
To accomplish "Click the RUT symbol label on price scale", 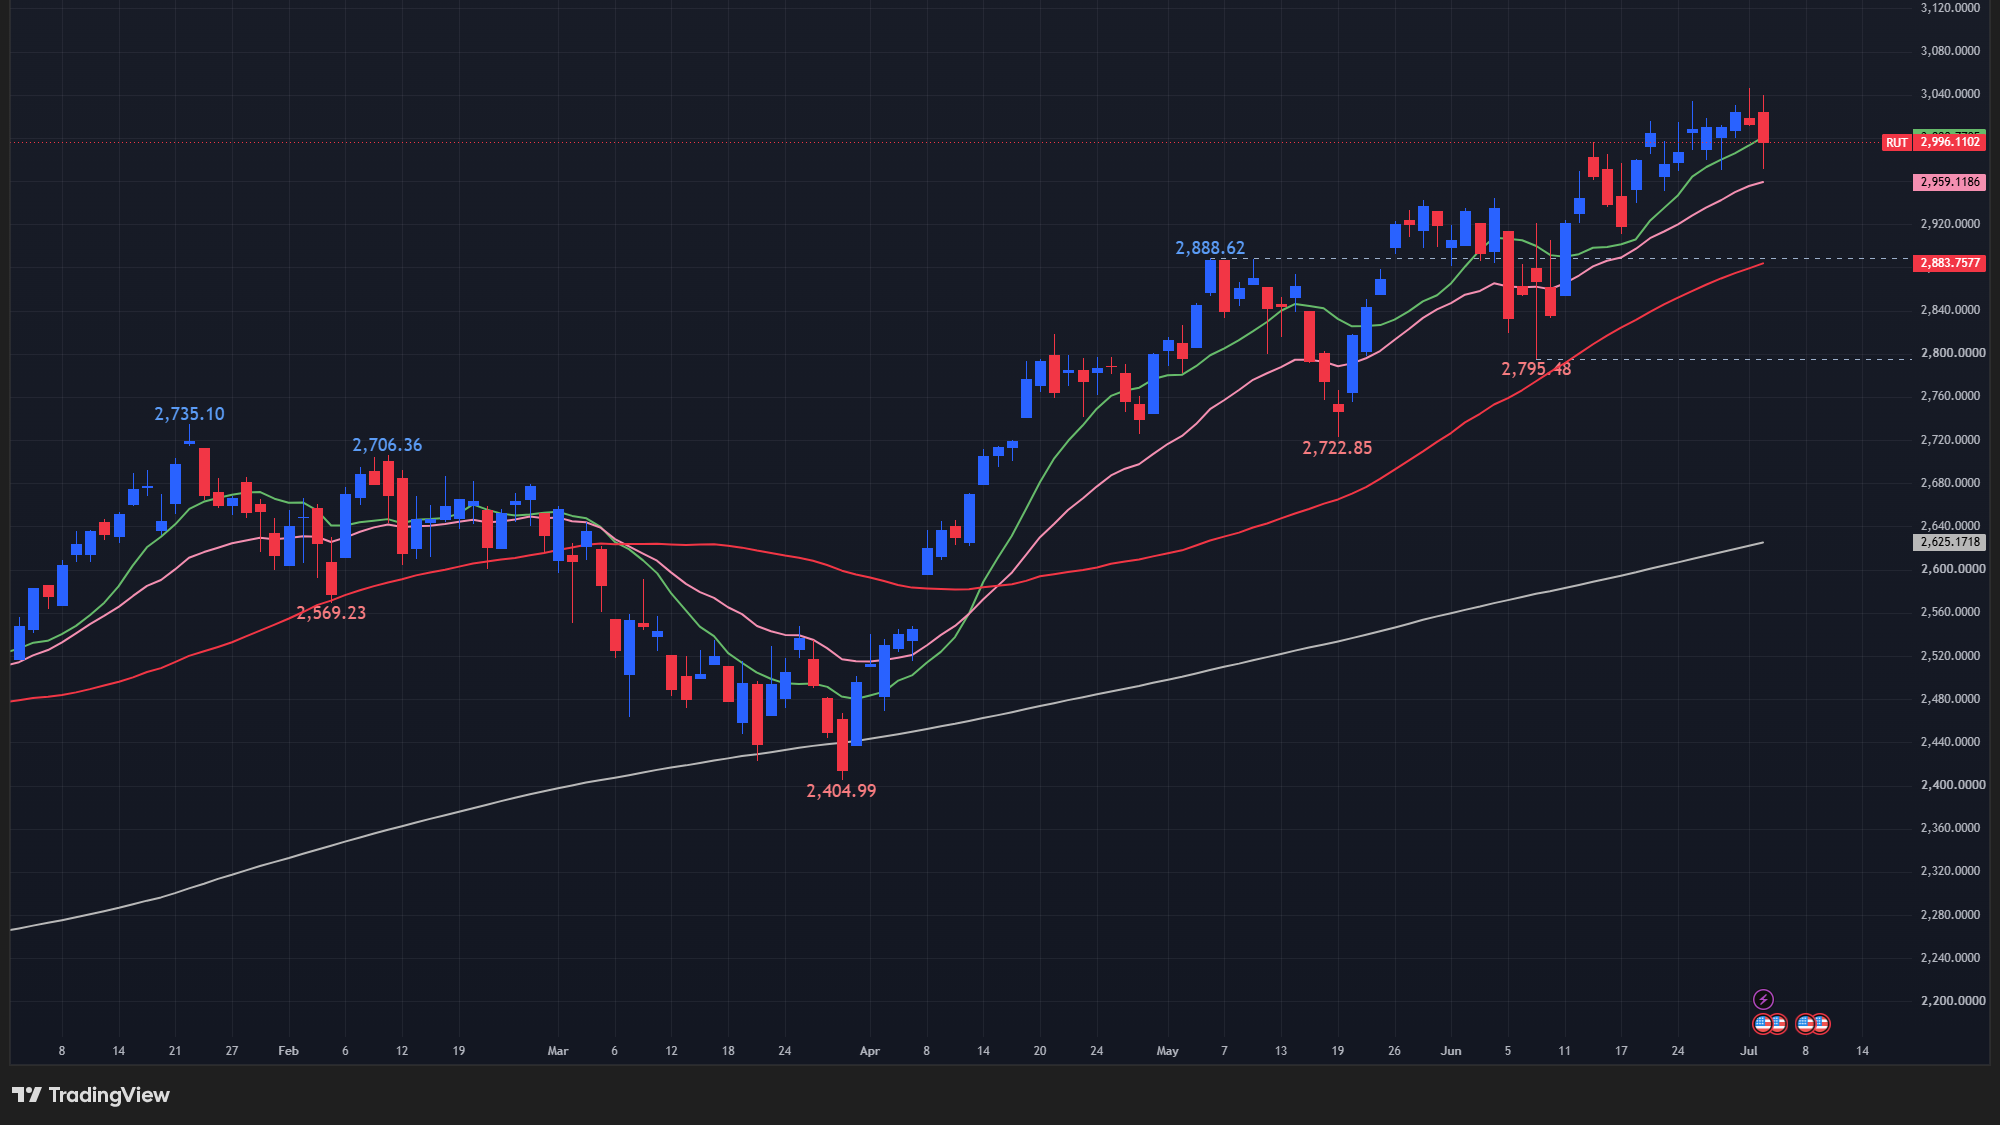I will pyautogui.click(x=1896, y=143).
